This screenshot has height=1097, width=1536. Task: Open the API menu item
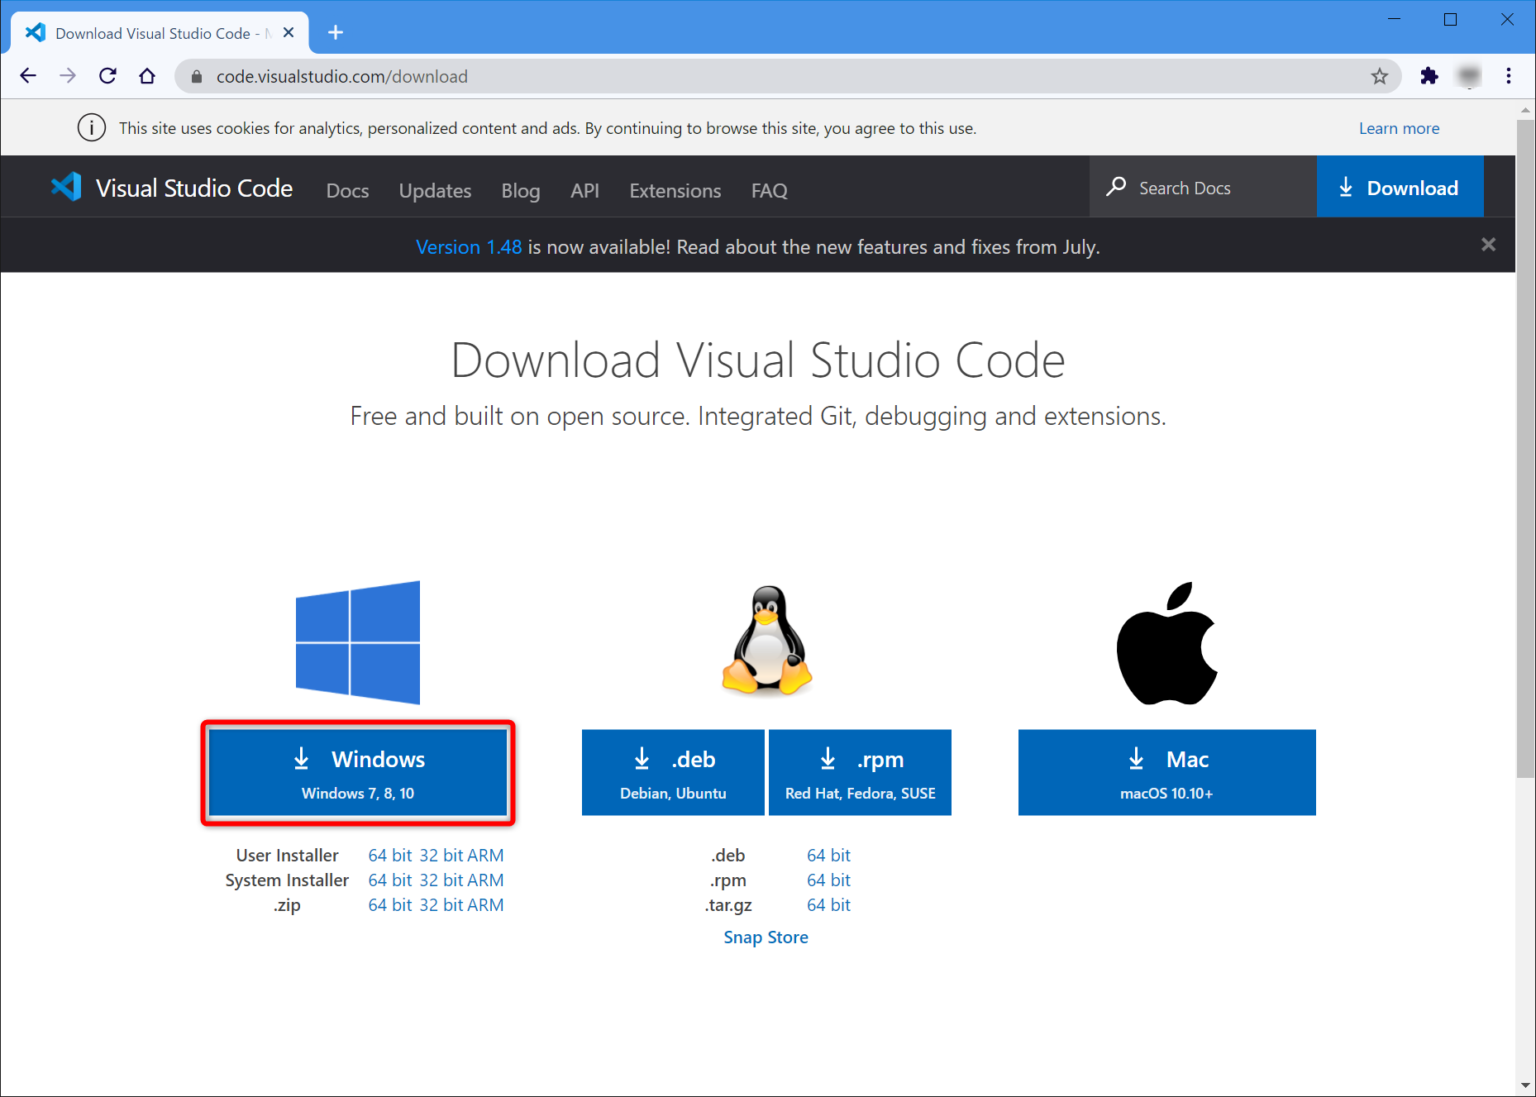[585, 190]
